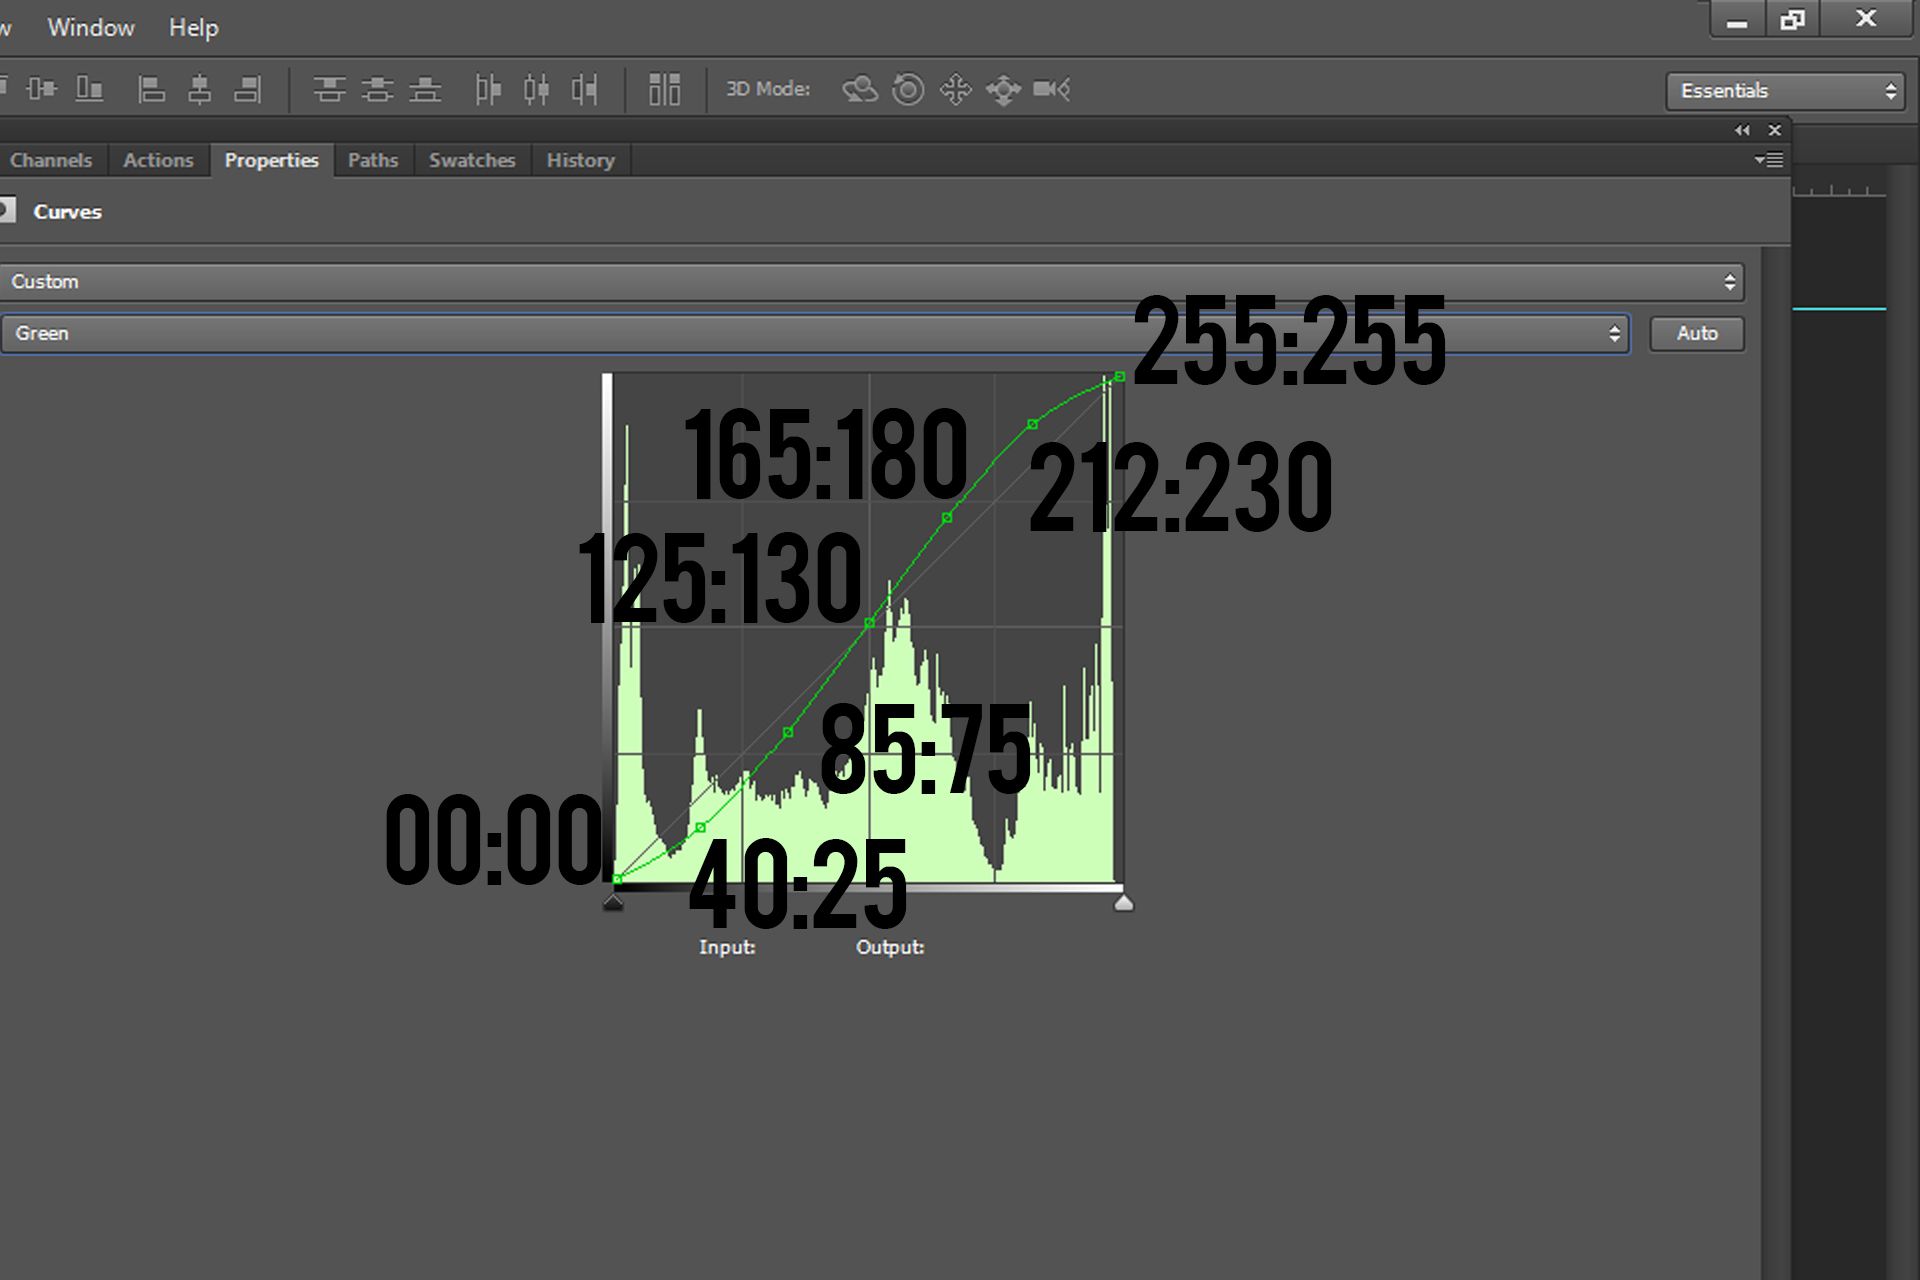
Task: Select 3D Pan (drag) mode icon
Action: pos(956,90)
